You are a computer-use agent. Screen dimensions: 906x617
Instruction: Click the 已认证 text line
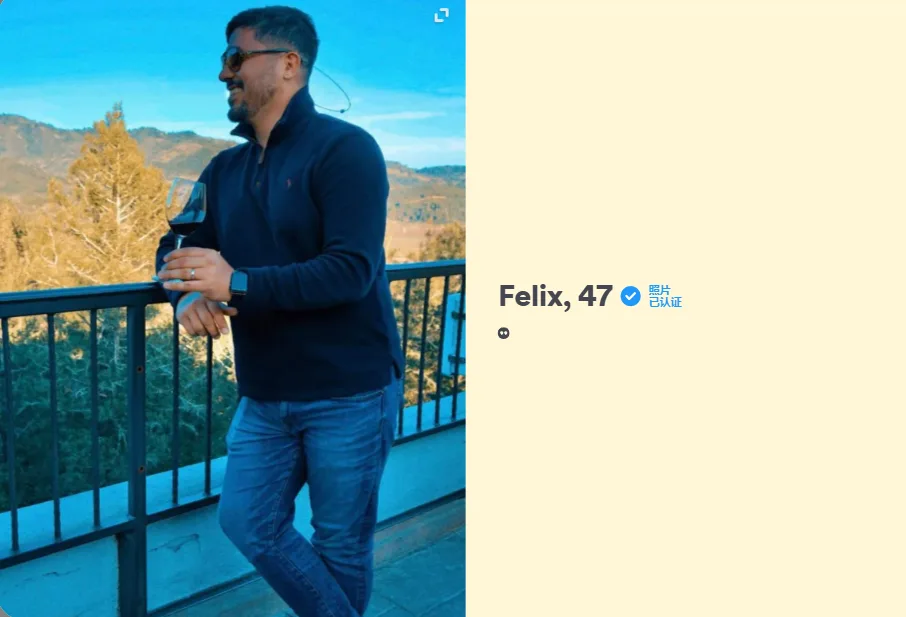(x=665, y=302)
